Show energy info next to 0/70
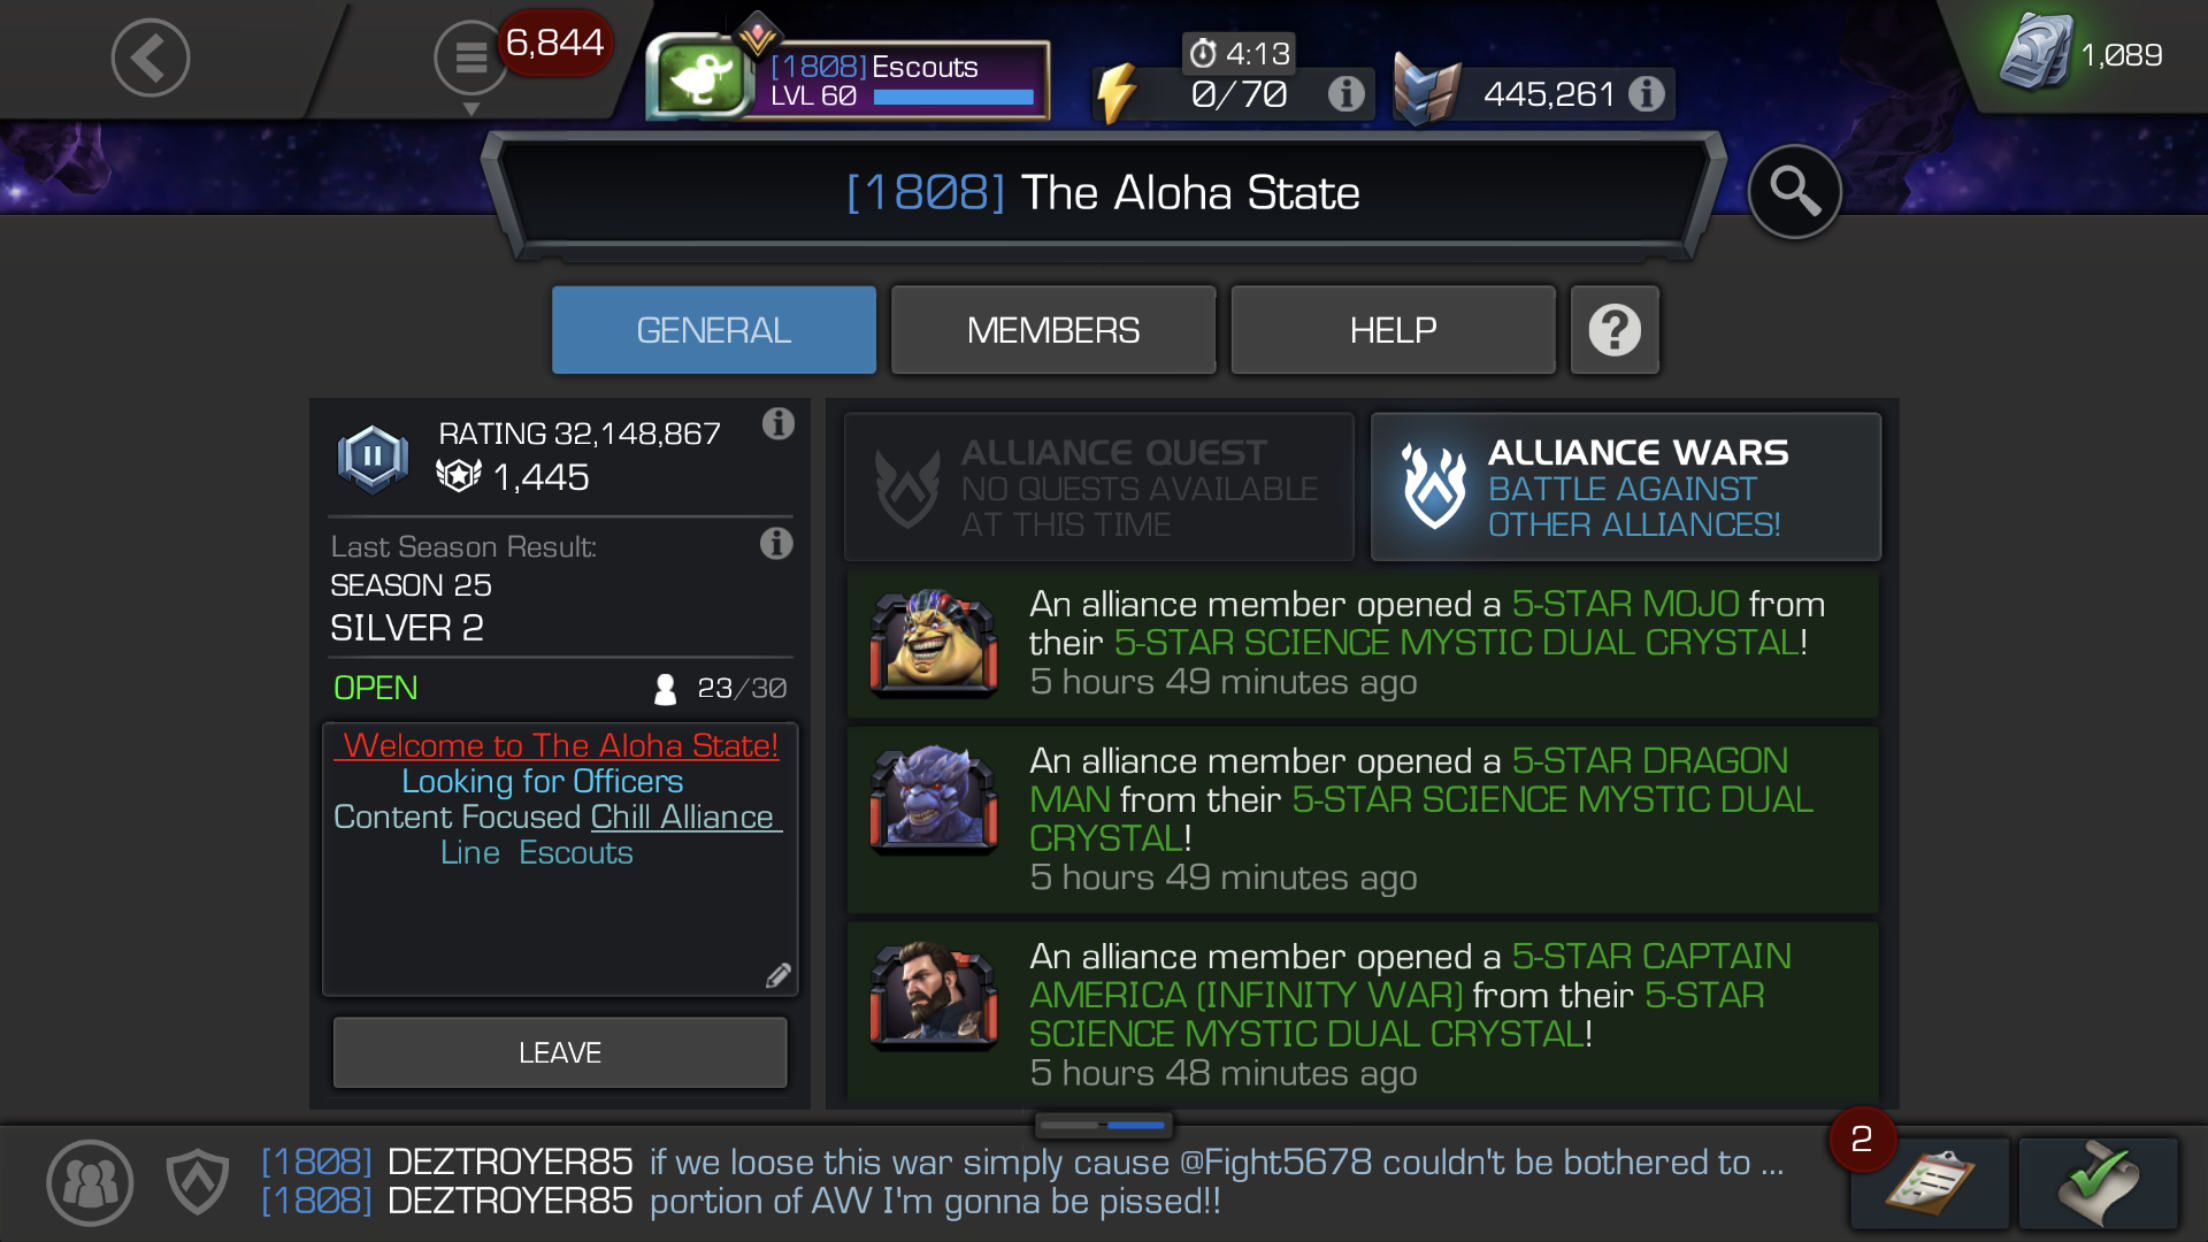Viewport: 2208px width, 1242px height. [1346, 94]
